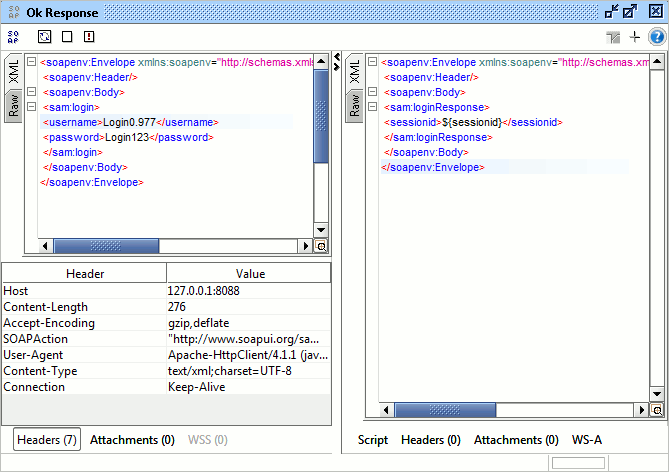Click the recreate response toolbar icon
Image resolution: width=669 pixels, height=472 pixels.
tap(44, 37)
